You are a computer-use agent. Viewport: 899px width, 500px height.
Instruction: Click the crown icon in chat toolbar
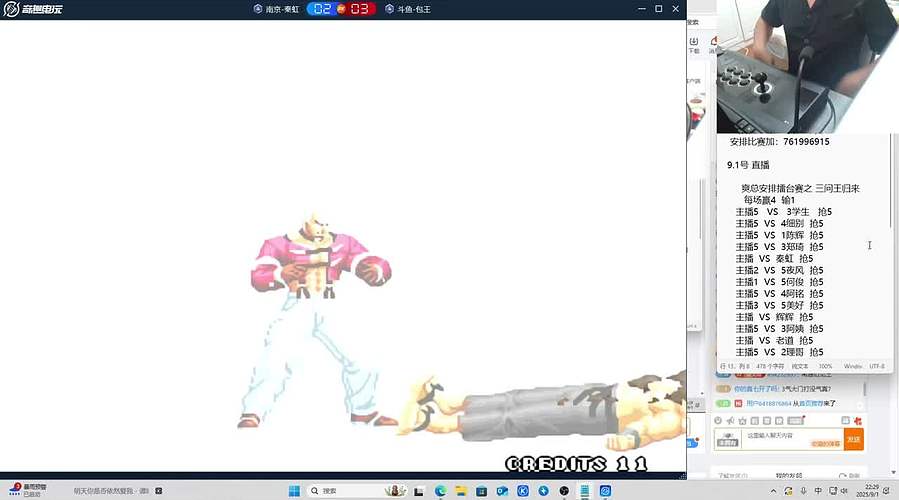[x=742, y=420]
